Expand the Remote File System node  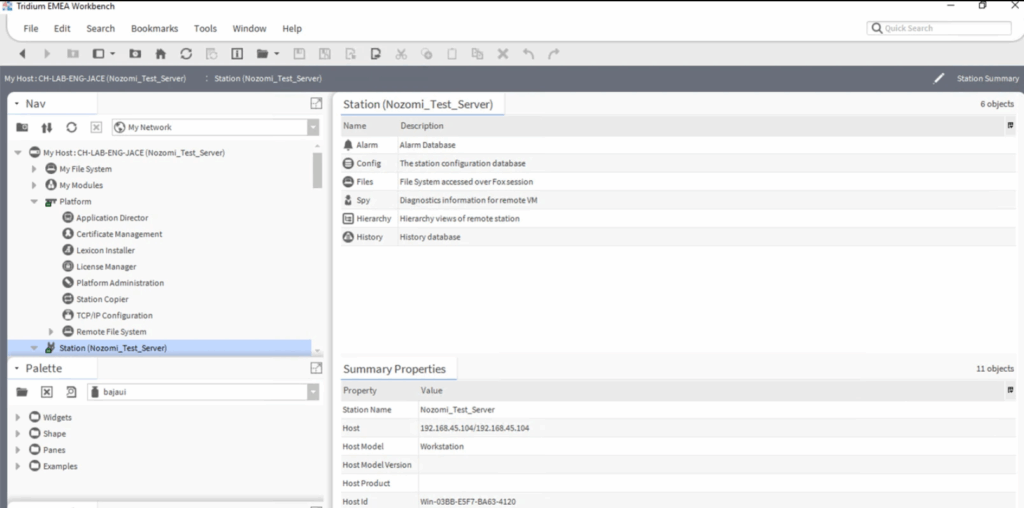[51, 332]
